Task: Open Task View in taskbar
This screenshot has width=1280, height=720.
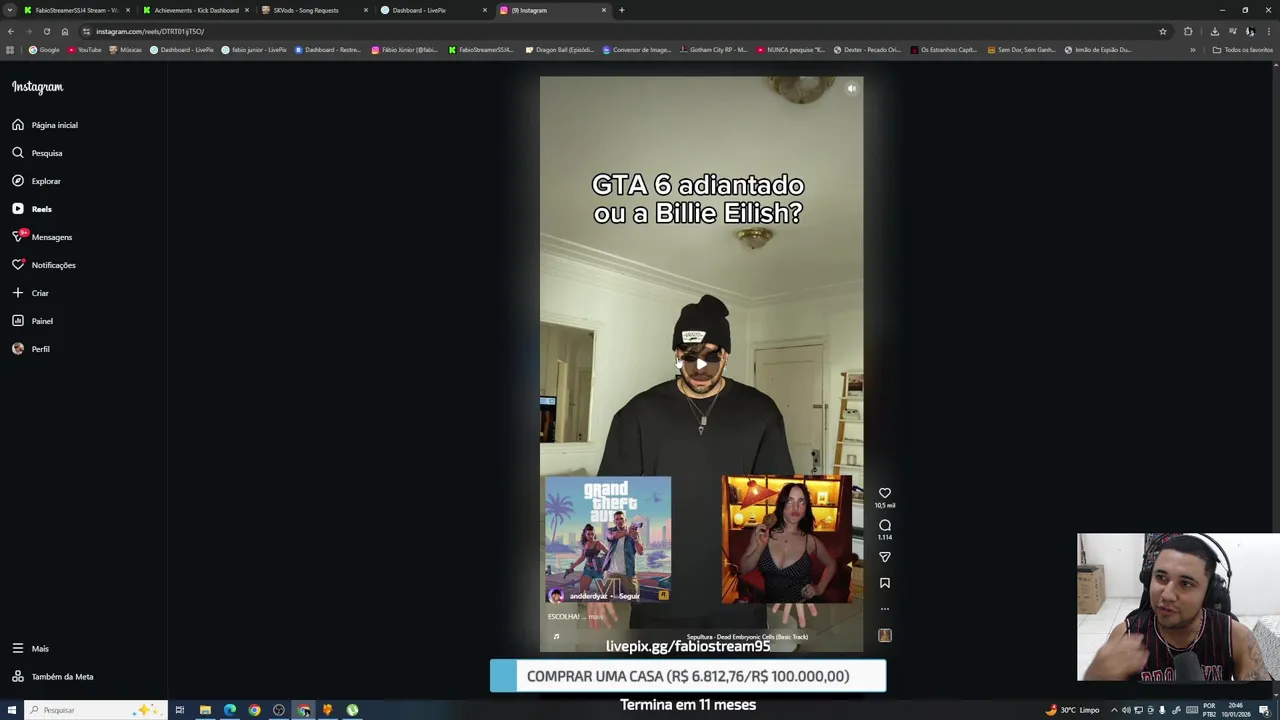Action: (x=180, y=710)
